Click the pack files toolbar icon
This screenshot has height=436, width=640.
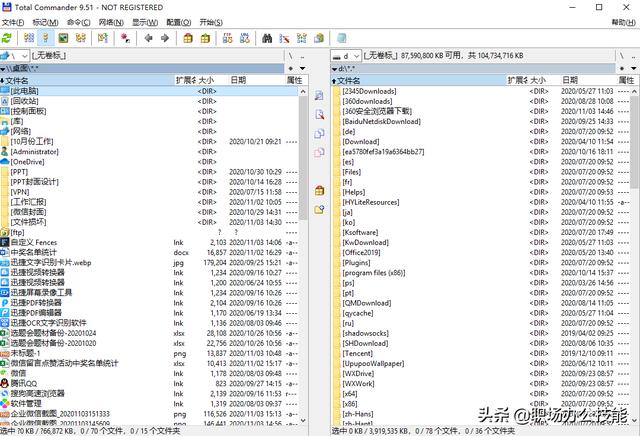[188, 38]
